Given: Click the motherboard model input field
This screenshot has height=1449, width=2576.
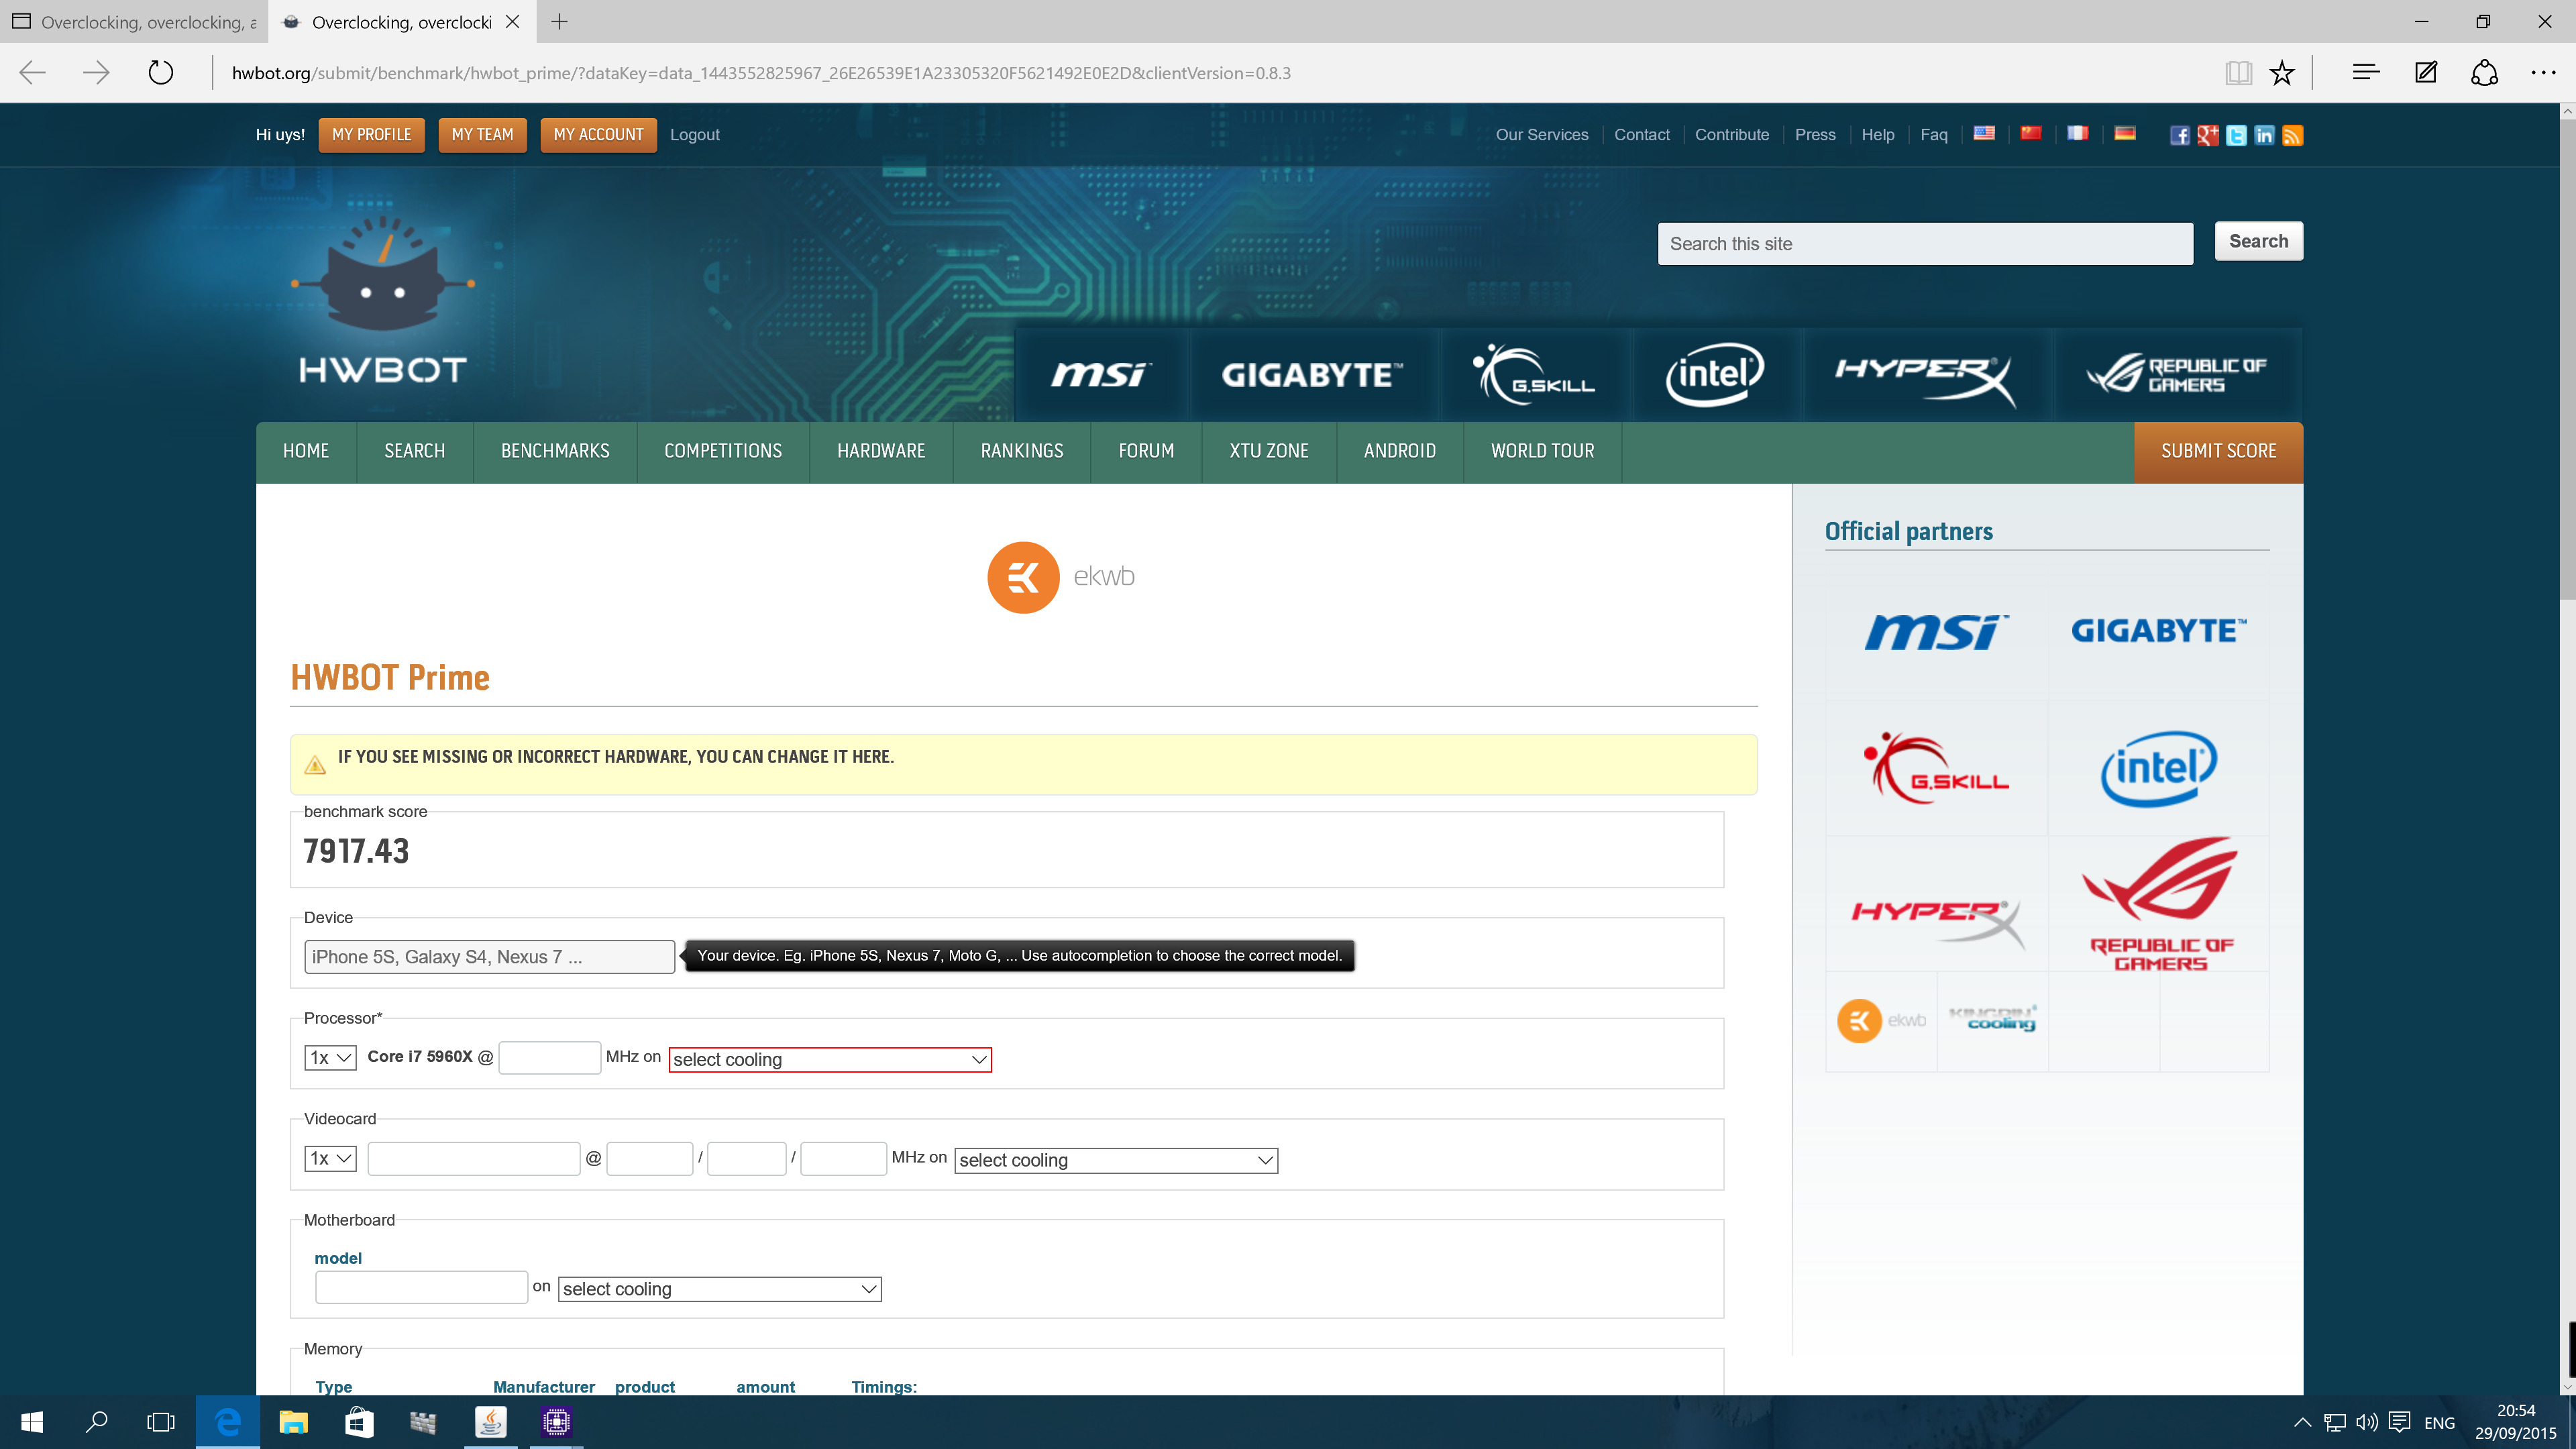Looking at the screenshot, I should pos(421,1287).
